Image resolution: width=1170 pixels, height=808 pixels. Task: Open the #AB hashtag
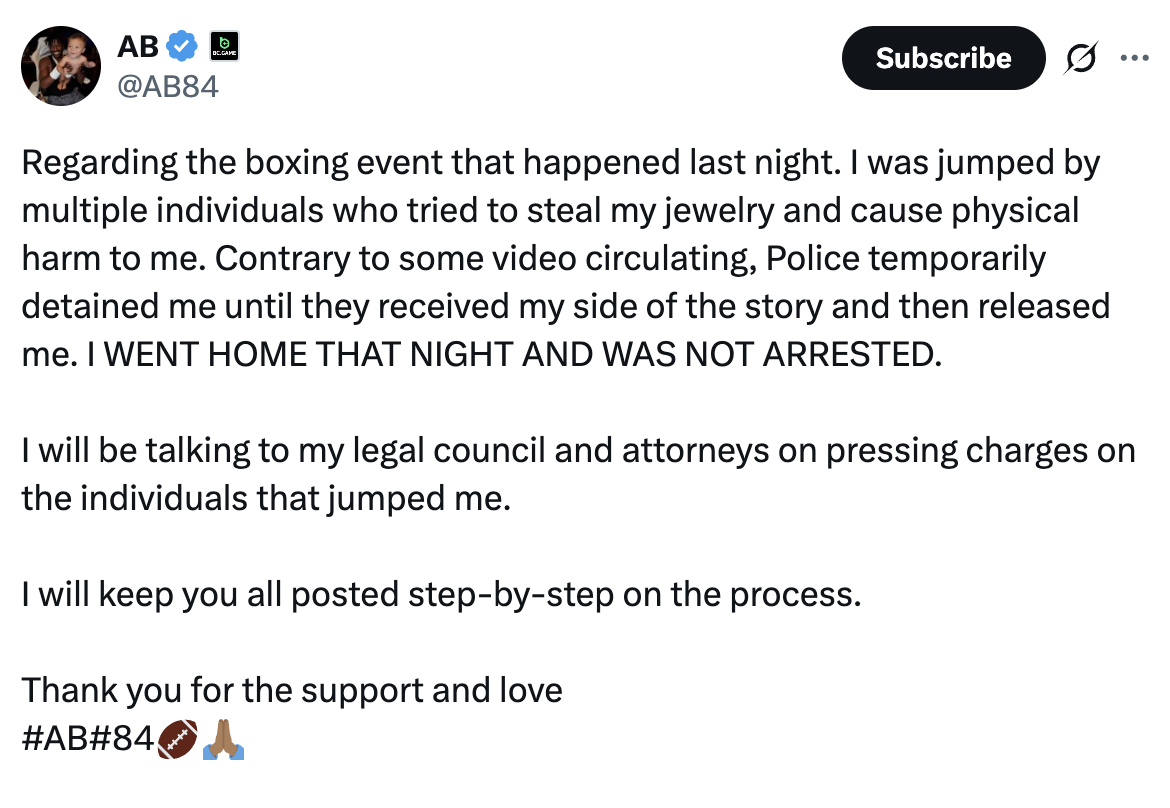pyautogui.click(x=56, y=739)
